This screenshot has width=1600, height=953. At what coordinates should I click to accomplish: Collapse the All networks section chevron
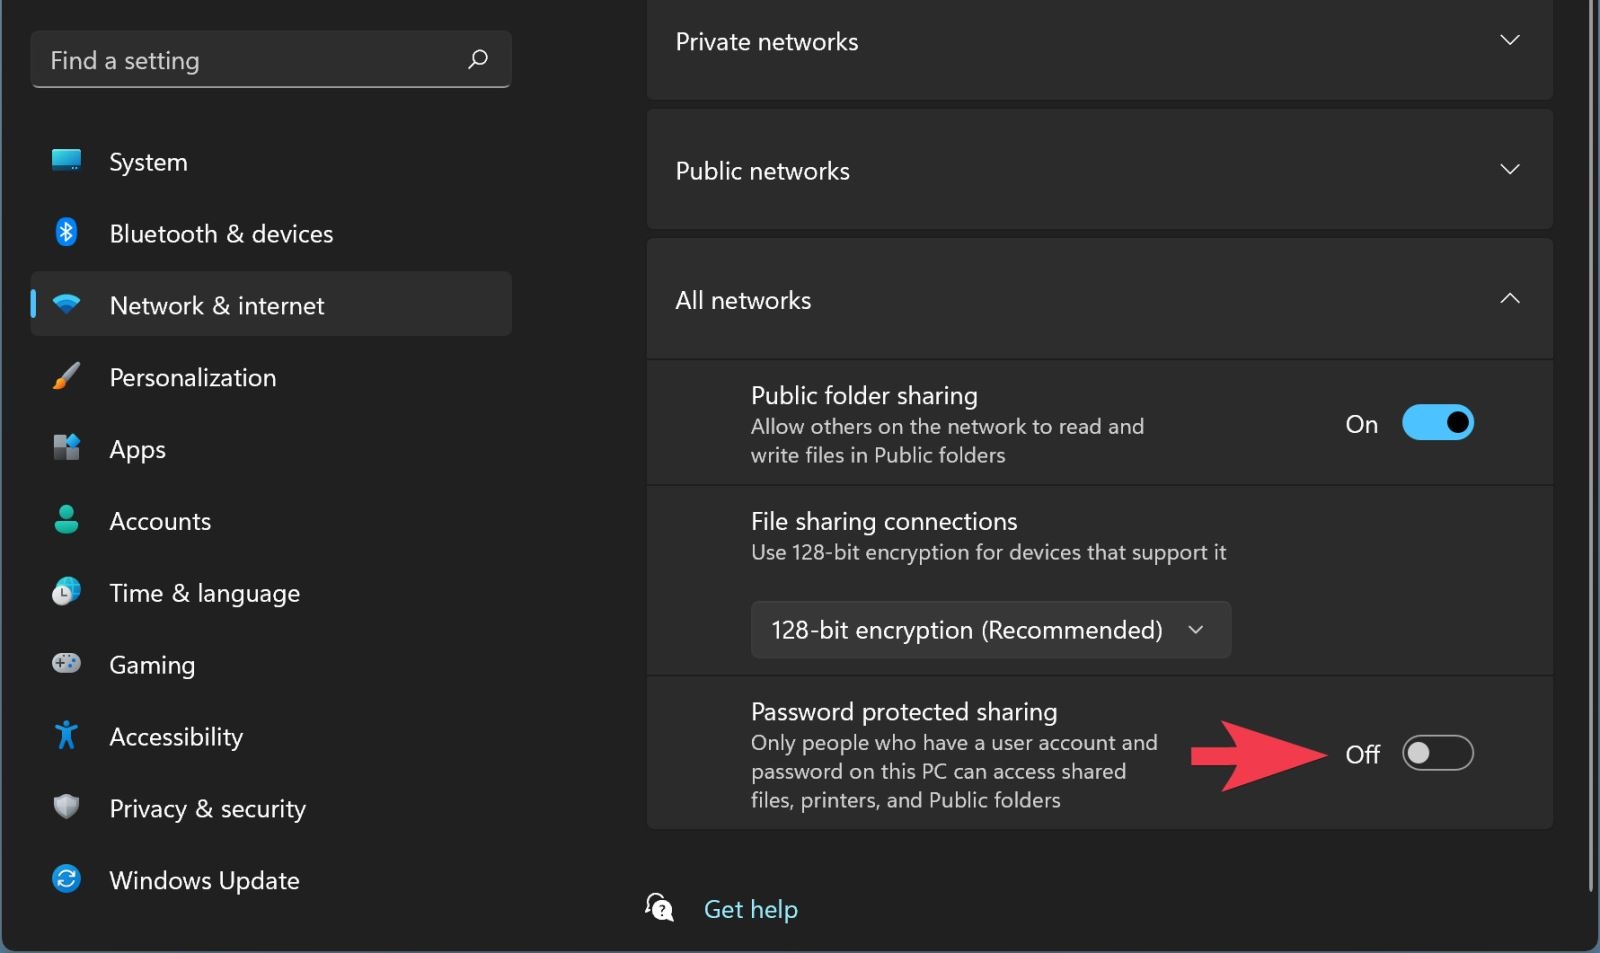coord(1510,298)
